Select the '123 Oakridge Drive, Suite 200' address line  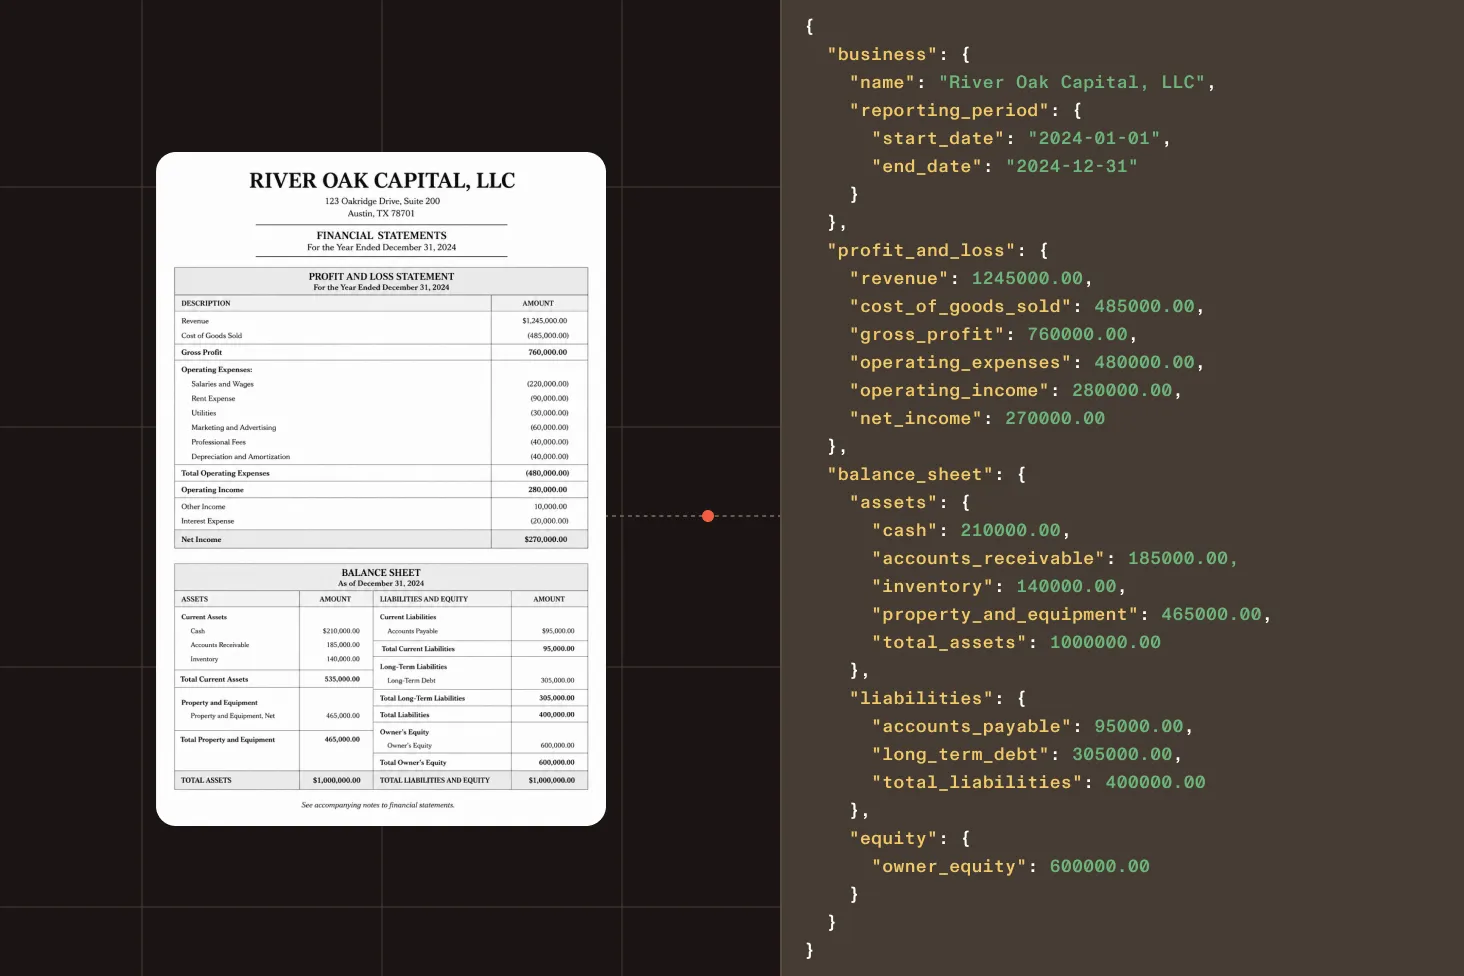point(382,201)
